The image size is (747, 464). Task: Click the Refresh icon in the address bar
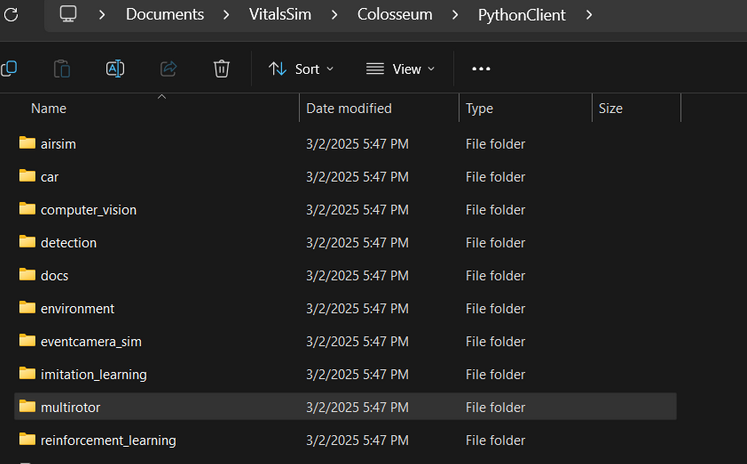[x=10, y=15]
